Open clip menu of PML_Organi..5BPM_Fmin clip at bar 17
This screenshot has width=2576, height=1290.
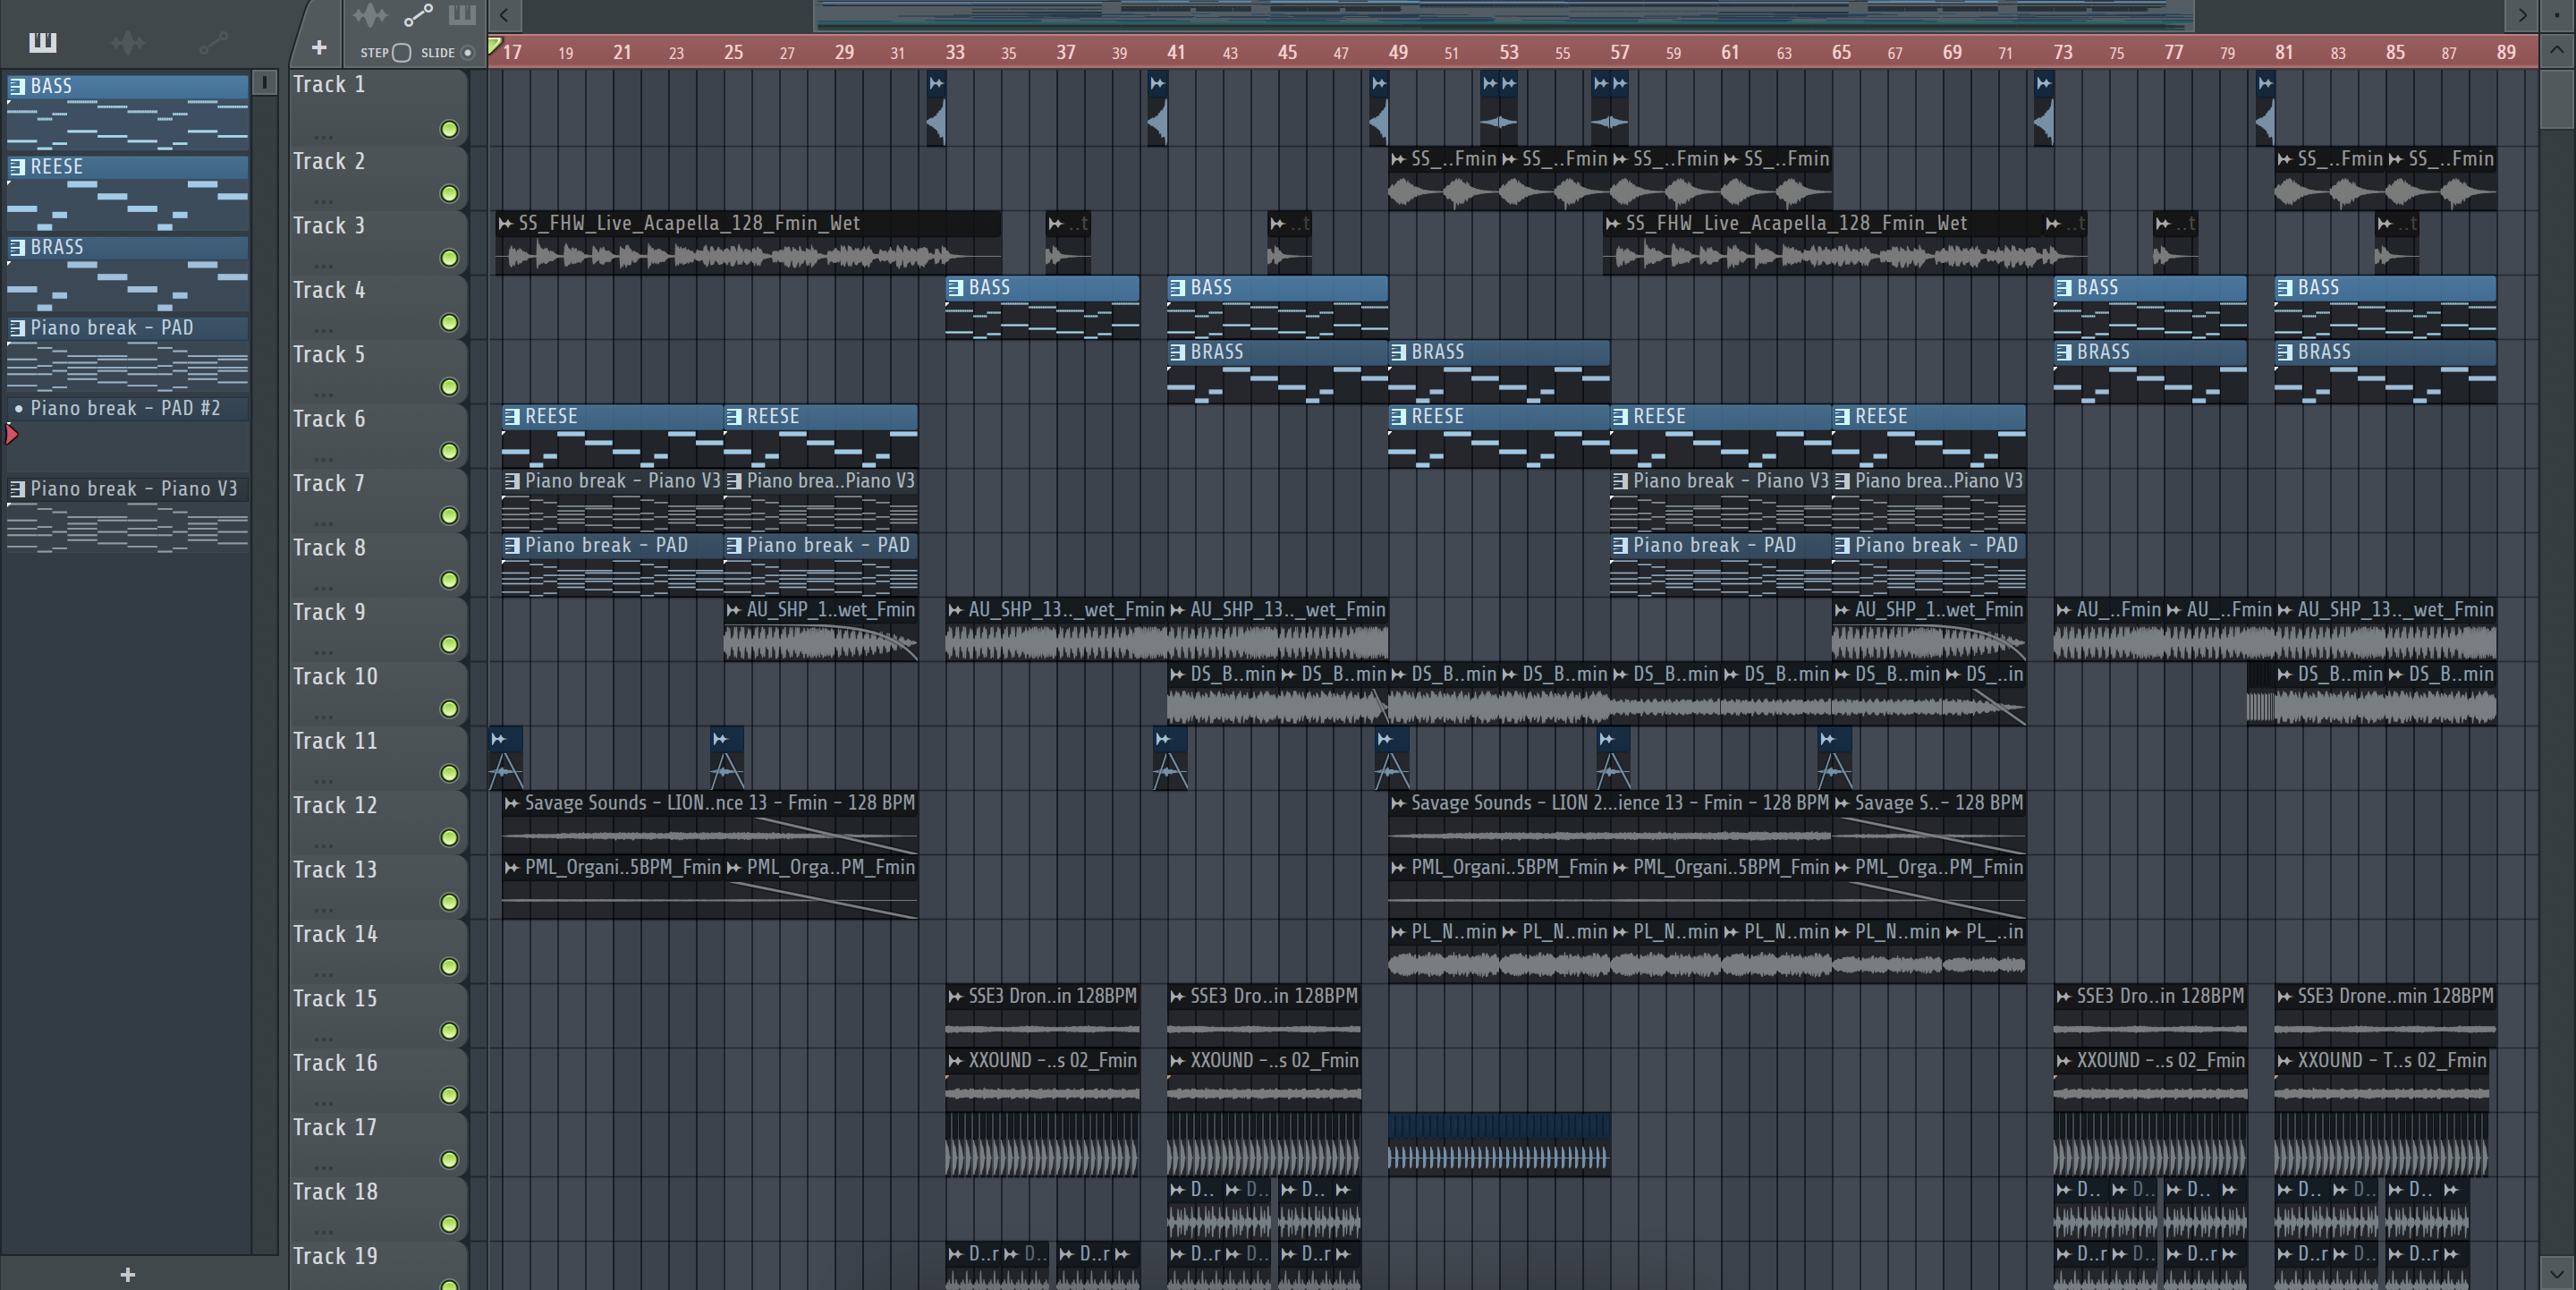click(x=512, y=867)
